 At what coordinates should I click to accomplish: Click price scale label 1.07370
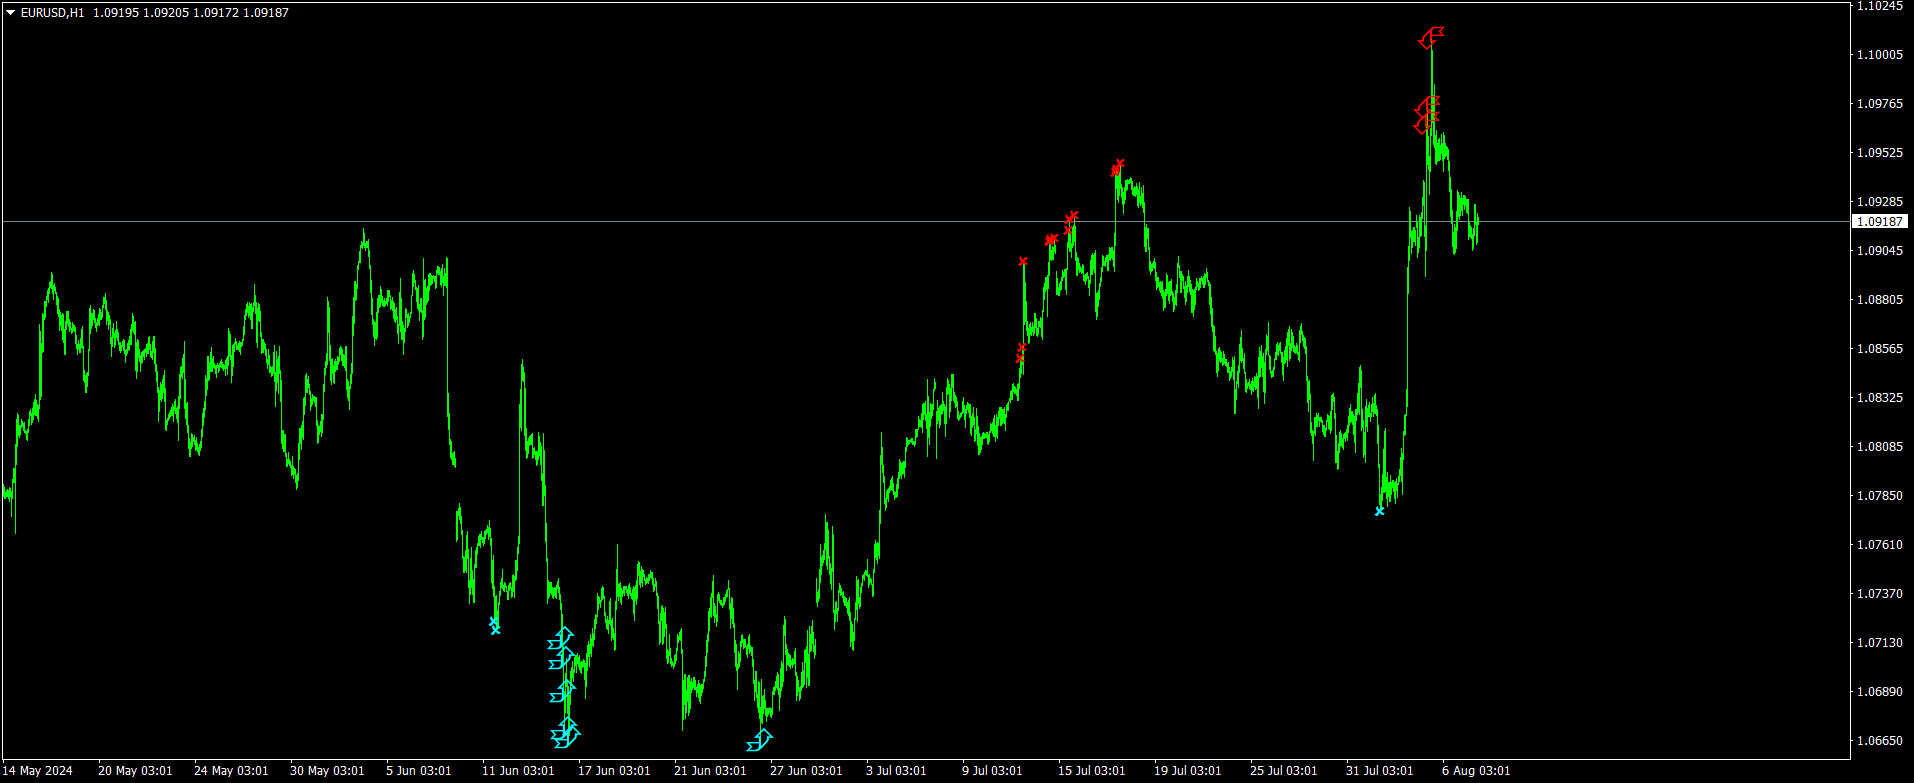tap(1880, 594)
